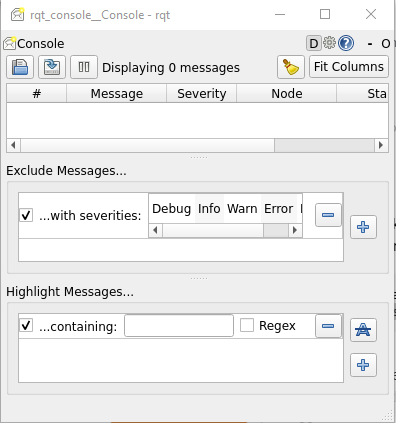Screen dimensions: 396x423
Task: Uncheck the containing filter checkbox
Action: coord(26,325)
